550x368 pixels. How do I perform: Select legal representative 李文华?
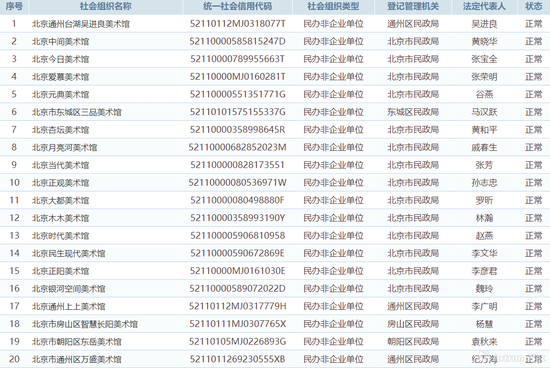[x=484, y=253]
